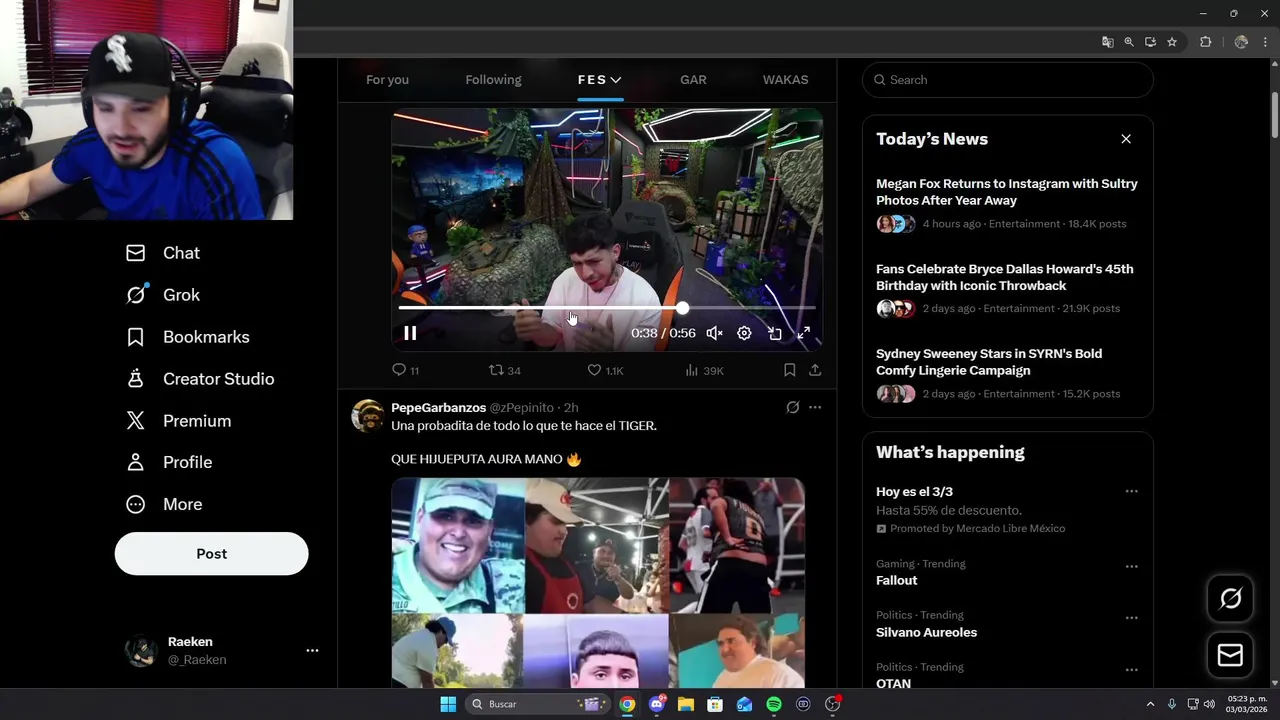The height and width of the screenshot is (720, 1280).
Task: Seek using the video progress slider
Action: 607,308
